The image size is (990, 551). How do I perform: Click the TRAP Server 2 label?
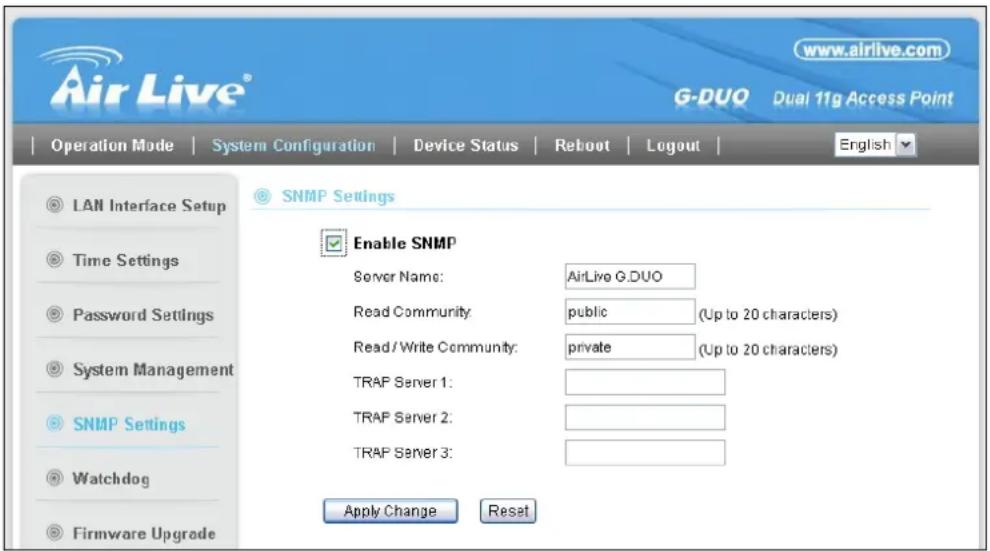pos(403,417)
